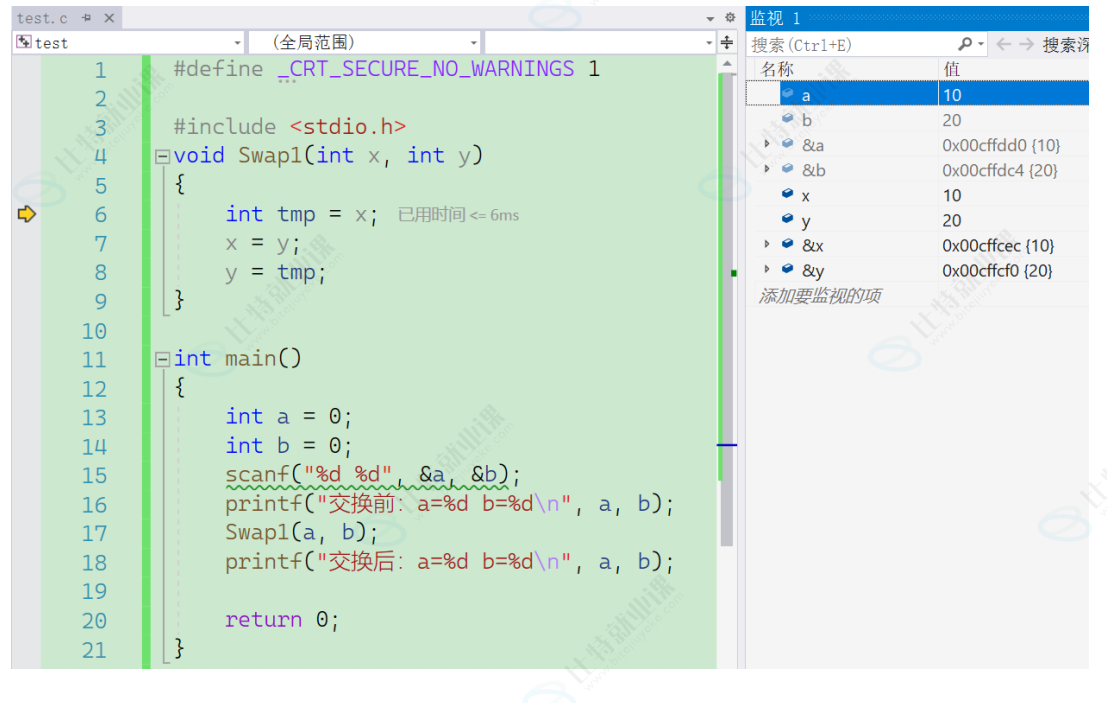Click the next search result arrow
1107x703 pixels.
click(x=1027, y=44)
